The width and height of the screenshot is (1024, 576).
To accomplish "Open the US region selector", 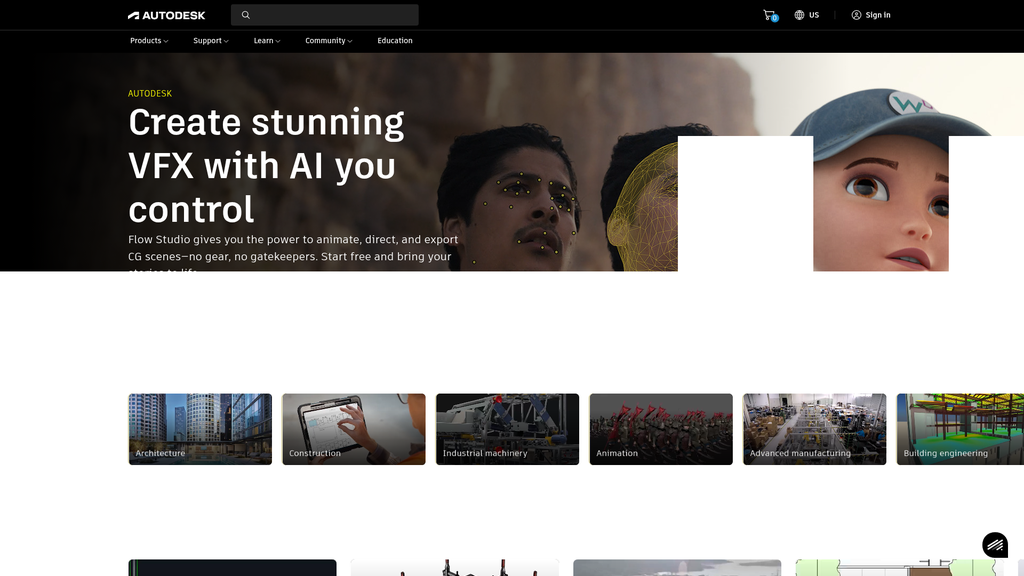I will coord(807,15).
